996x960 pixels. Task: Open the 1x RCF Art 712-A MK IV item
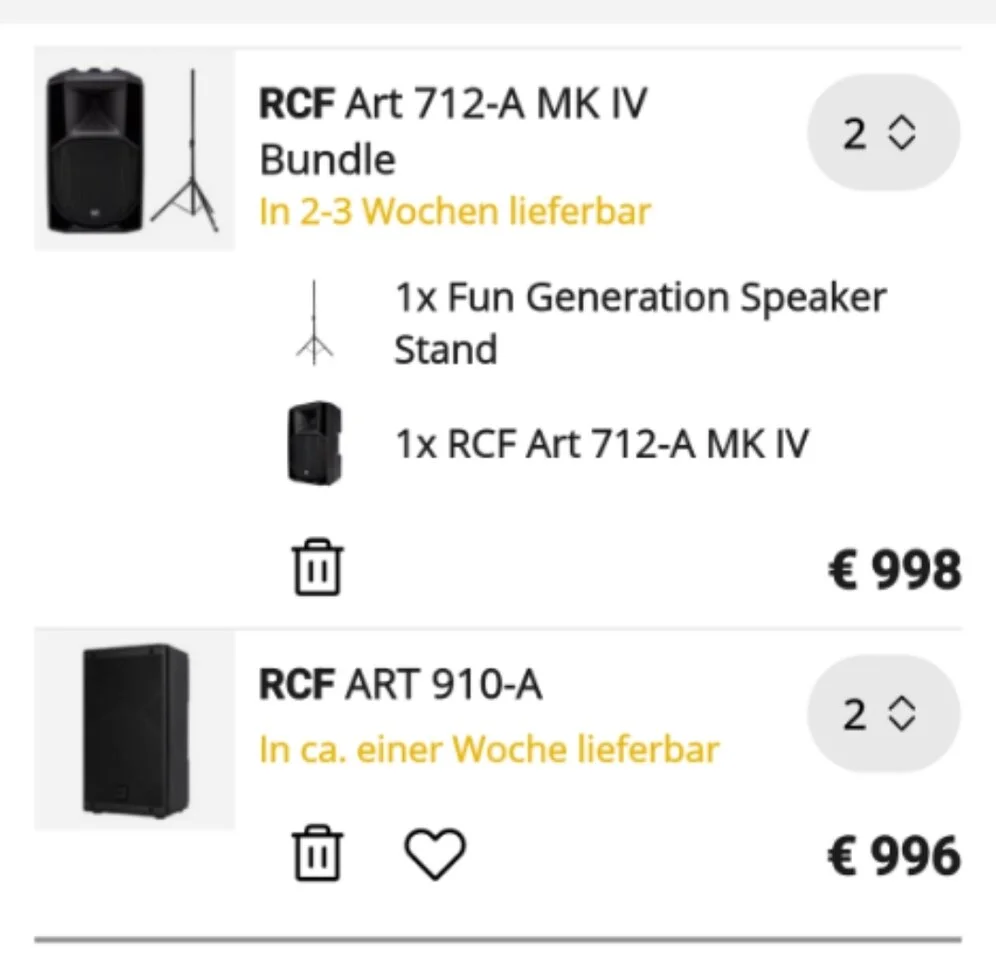pos(601,443)
